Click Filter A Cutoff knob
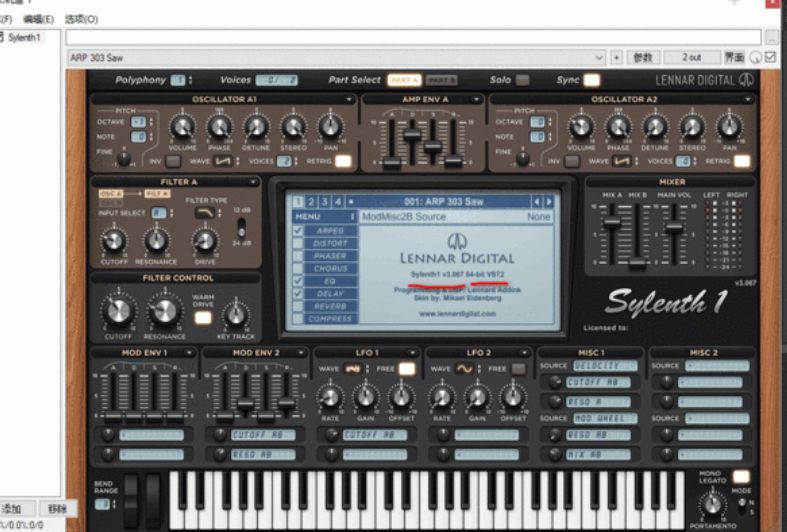 [114, 241]
